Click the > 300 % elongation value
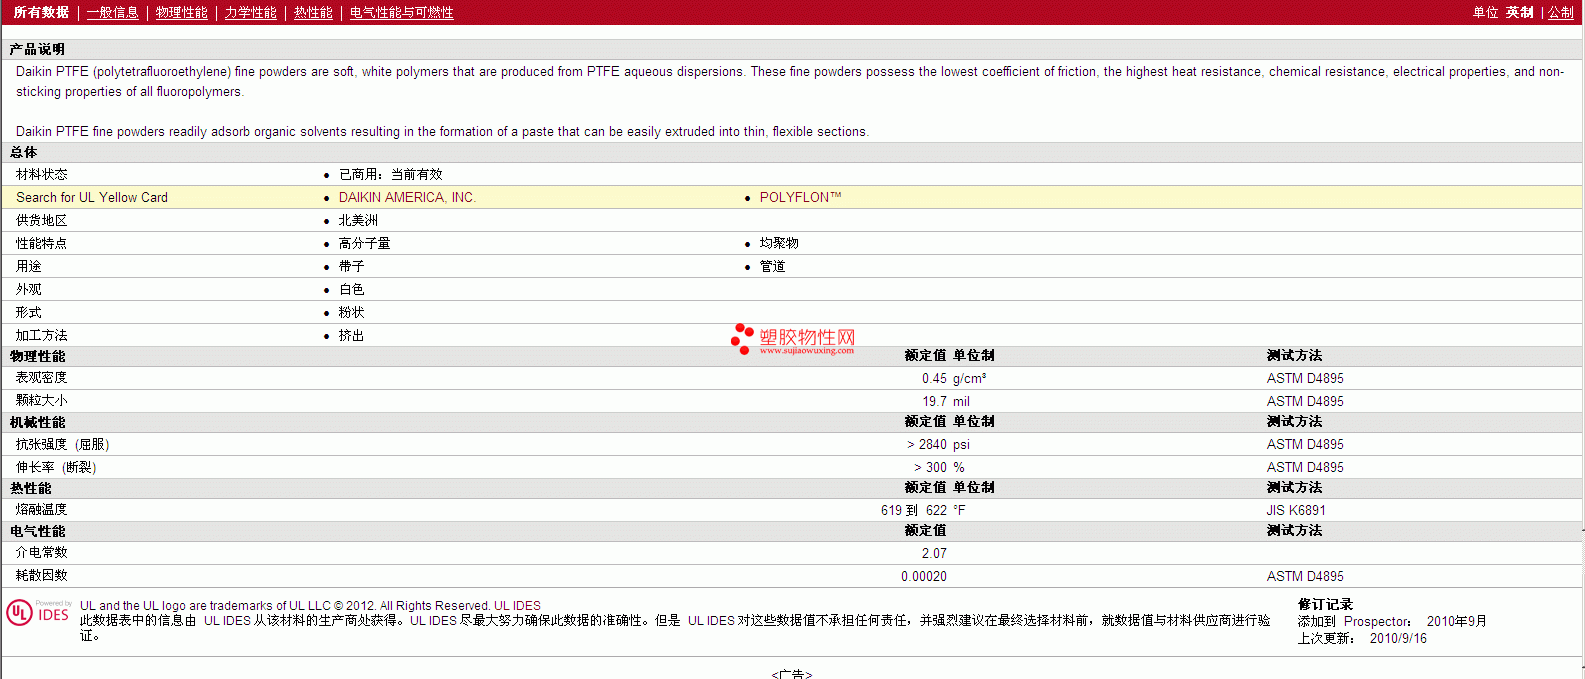 pos(939,467)
